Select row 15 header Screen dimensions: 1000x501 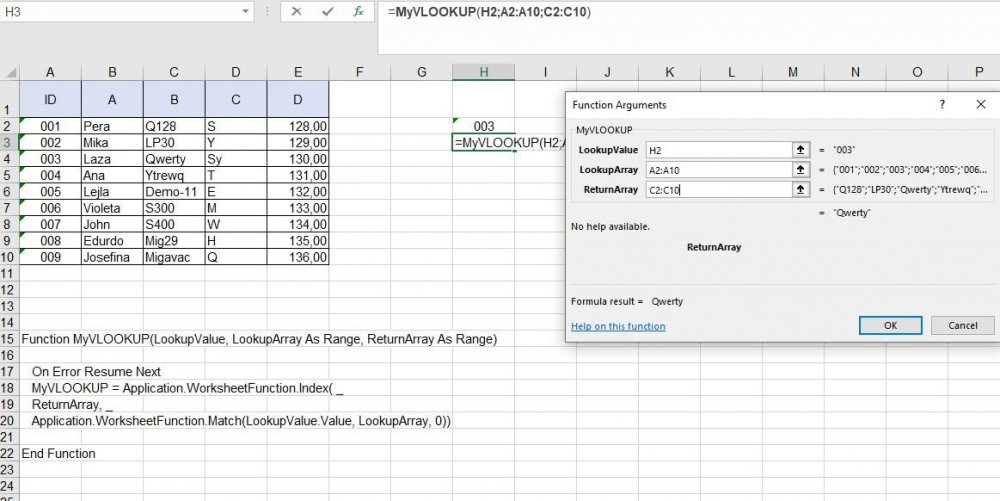click(10, 339)
